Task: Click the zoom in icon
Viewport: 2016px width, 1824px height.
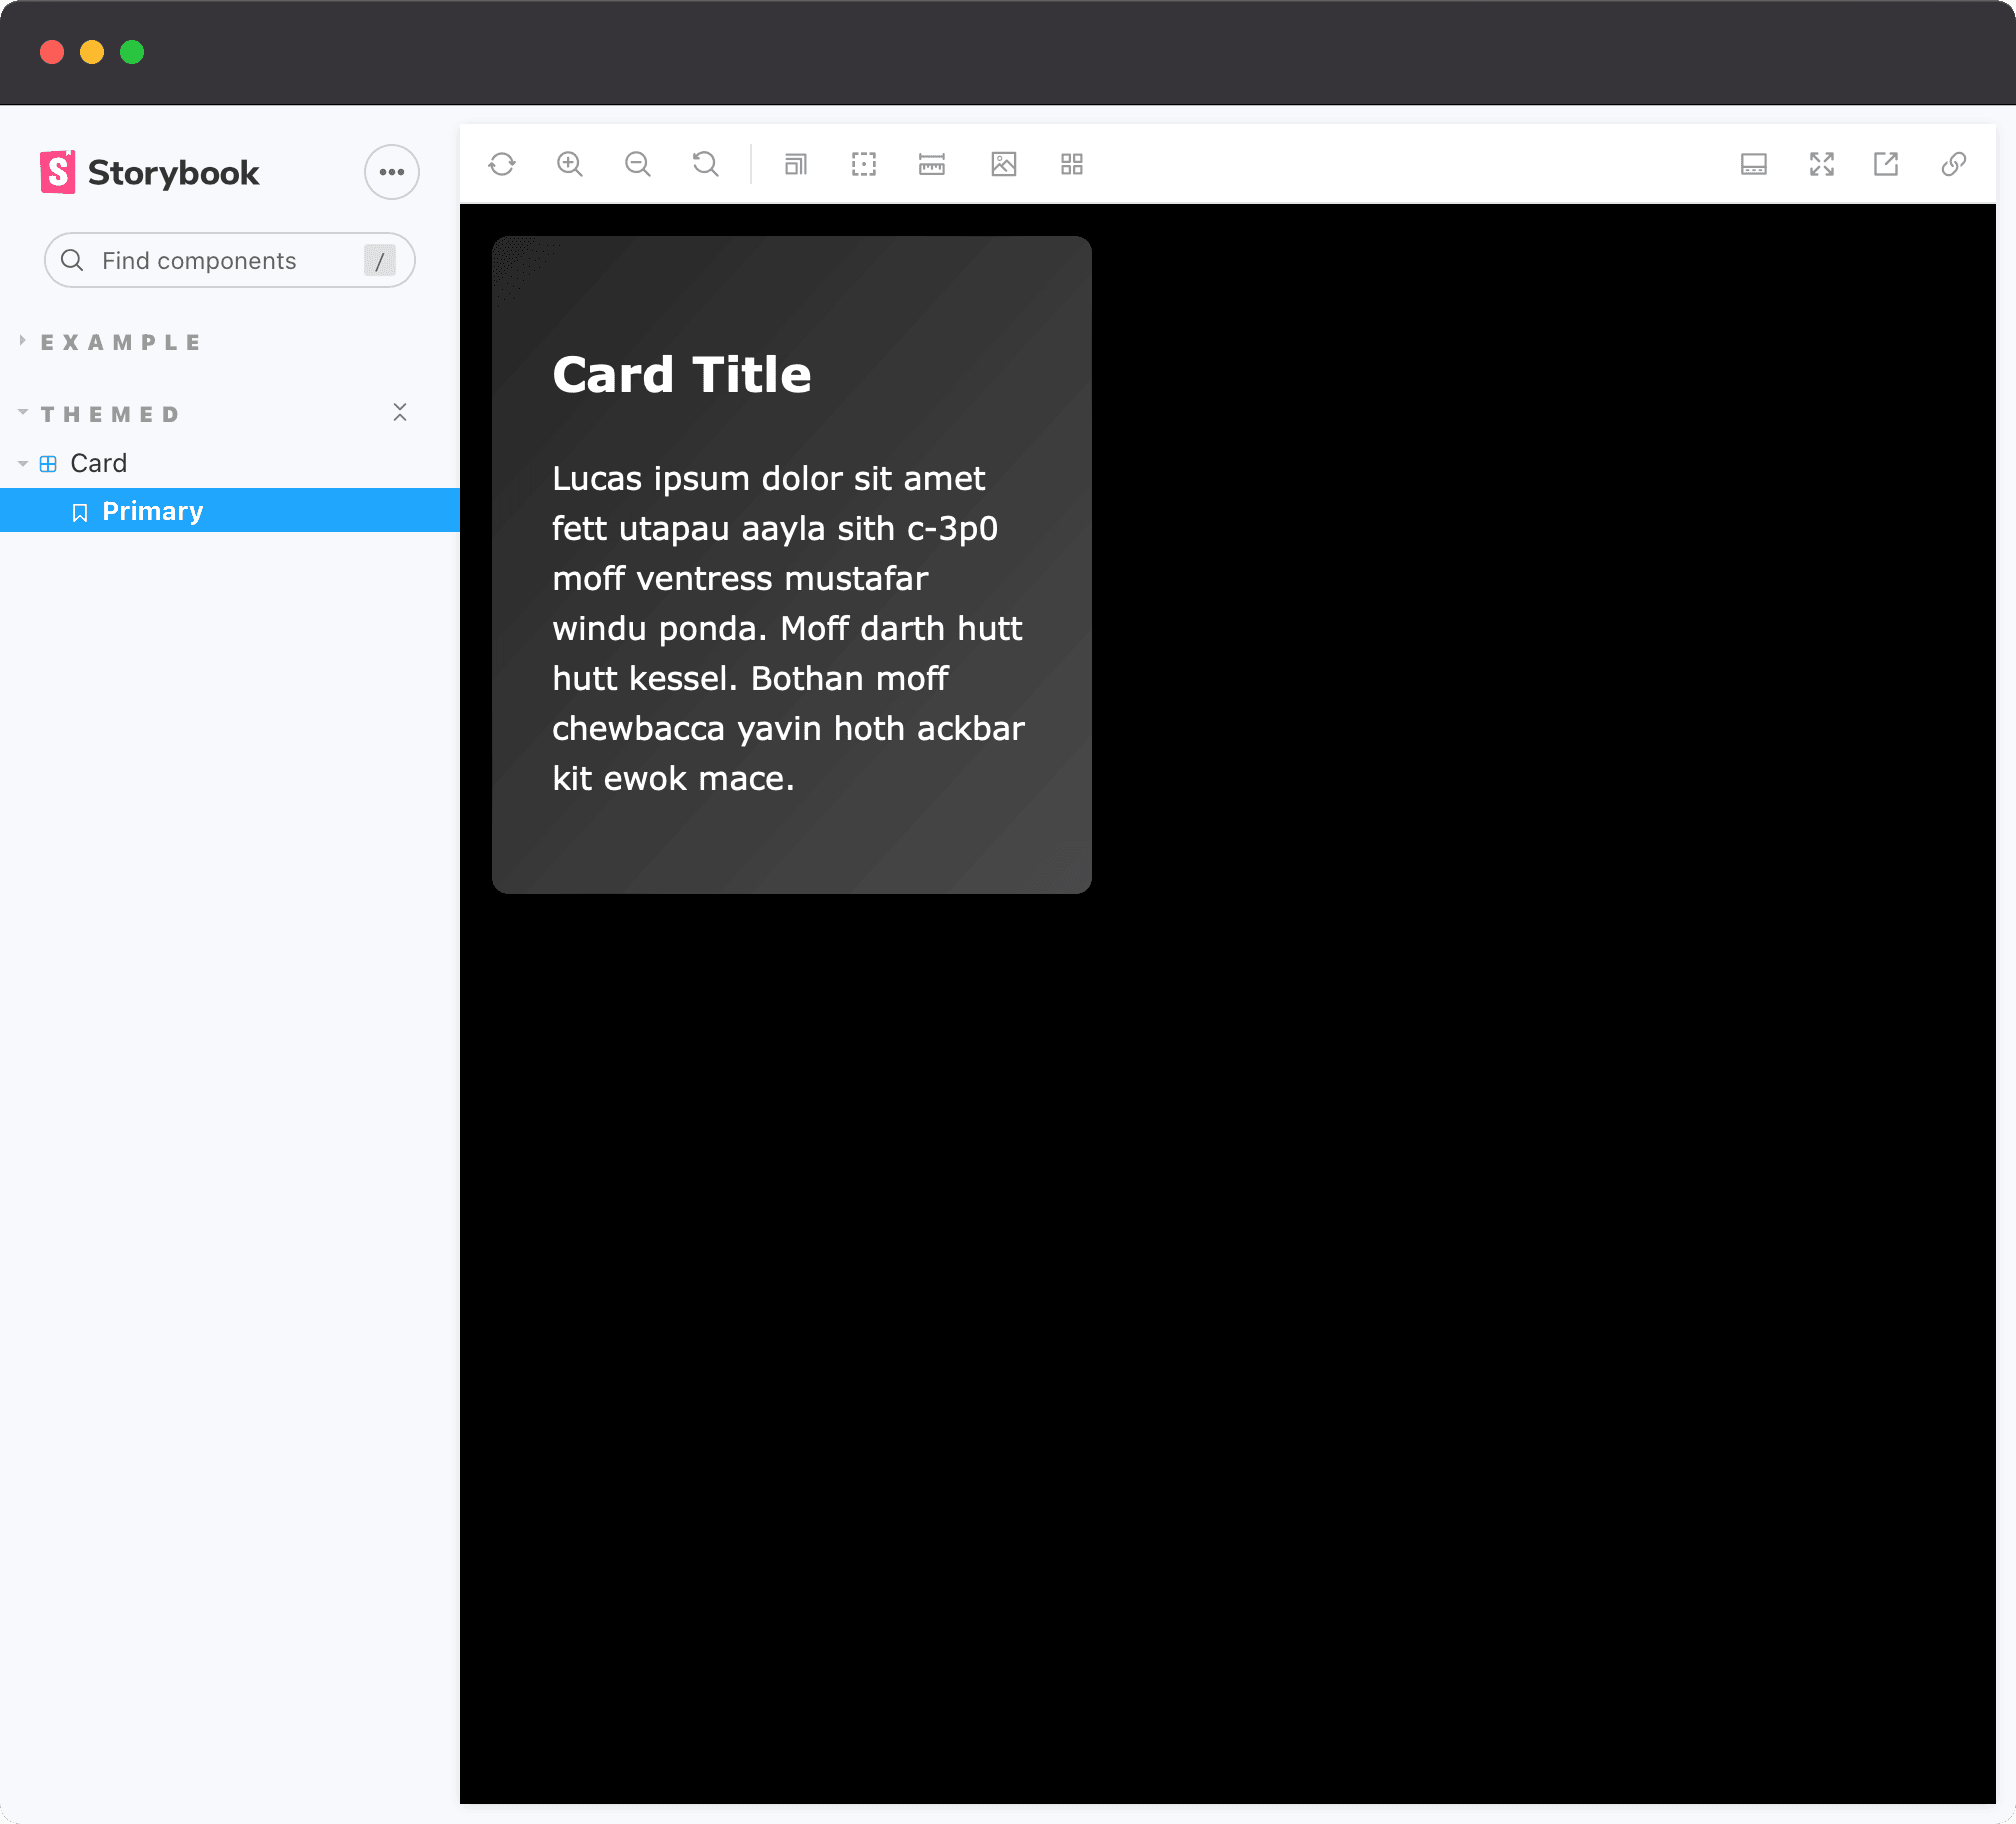Action: [571, 165]
